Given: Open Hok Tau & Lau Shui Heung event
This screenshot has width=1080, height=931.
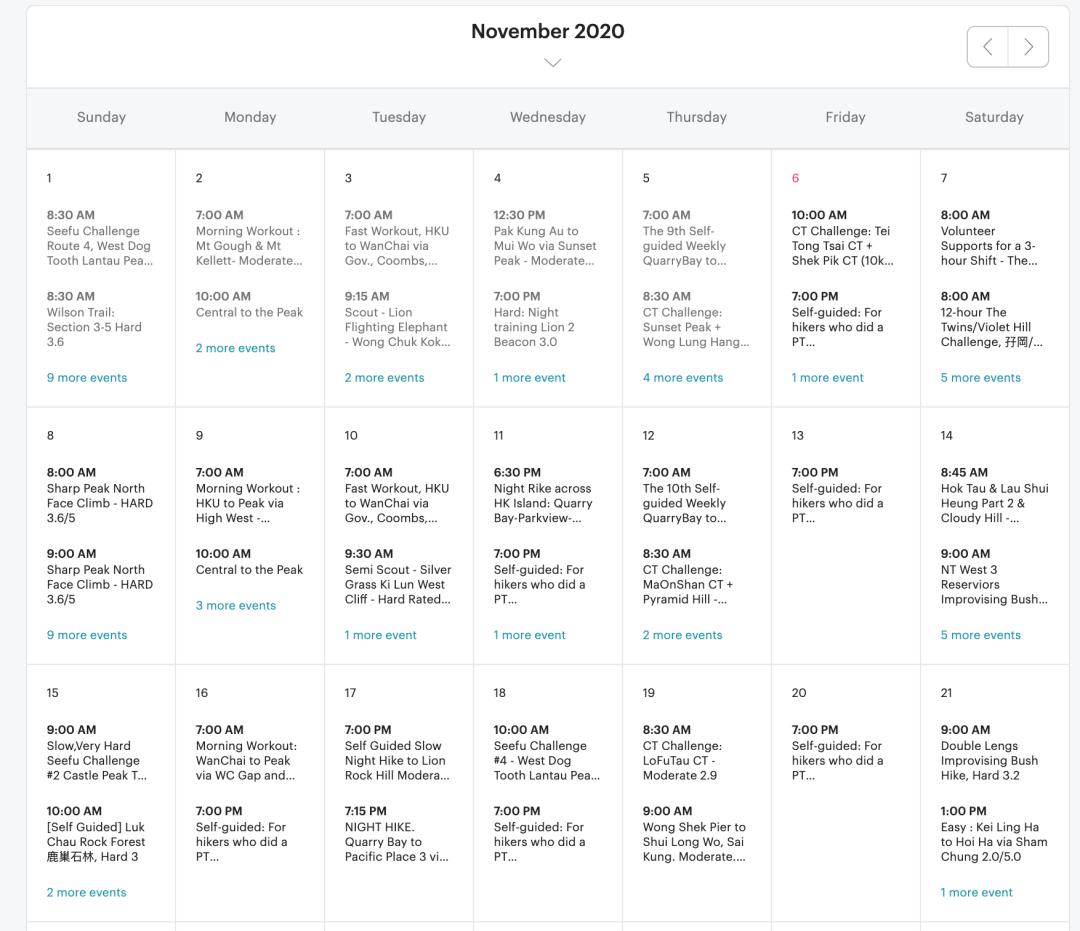Looking at the screenshot, I should click(x=994, y=503).
